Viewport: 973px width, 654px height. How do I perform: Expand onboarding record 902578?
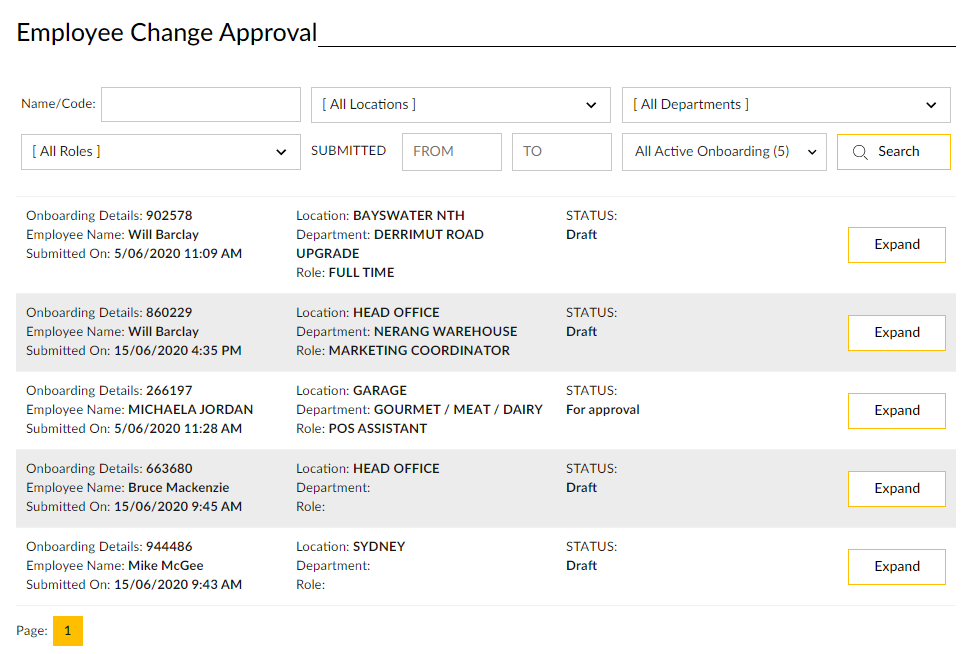896,245
